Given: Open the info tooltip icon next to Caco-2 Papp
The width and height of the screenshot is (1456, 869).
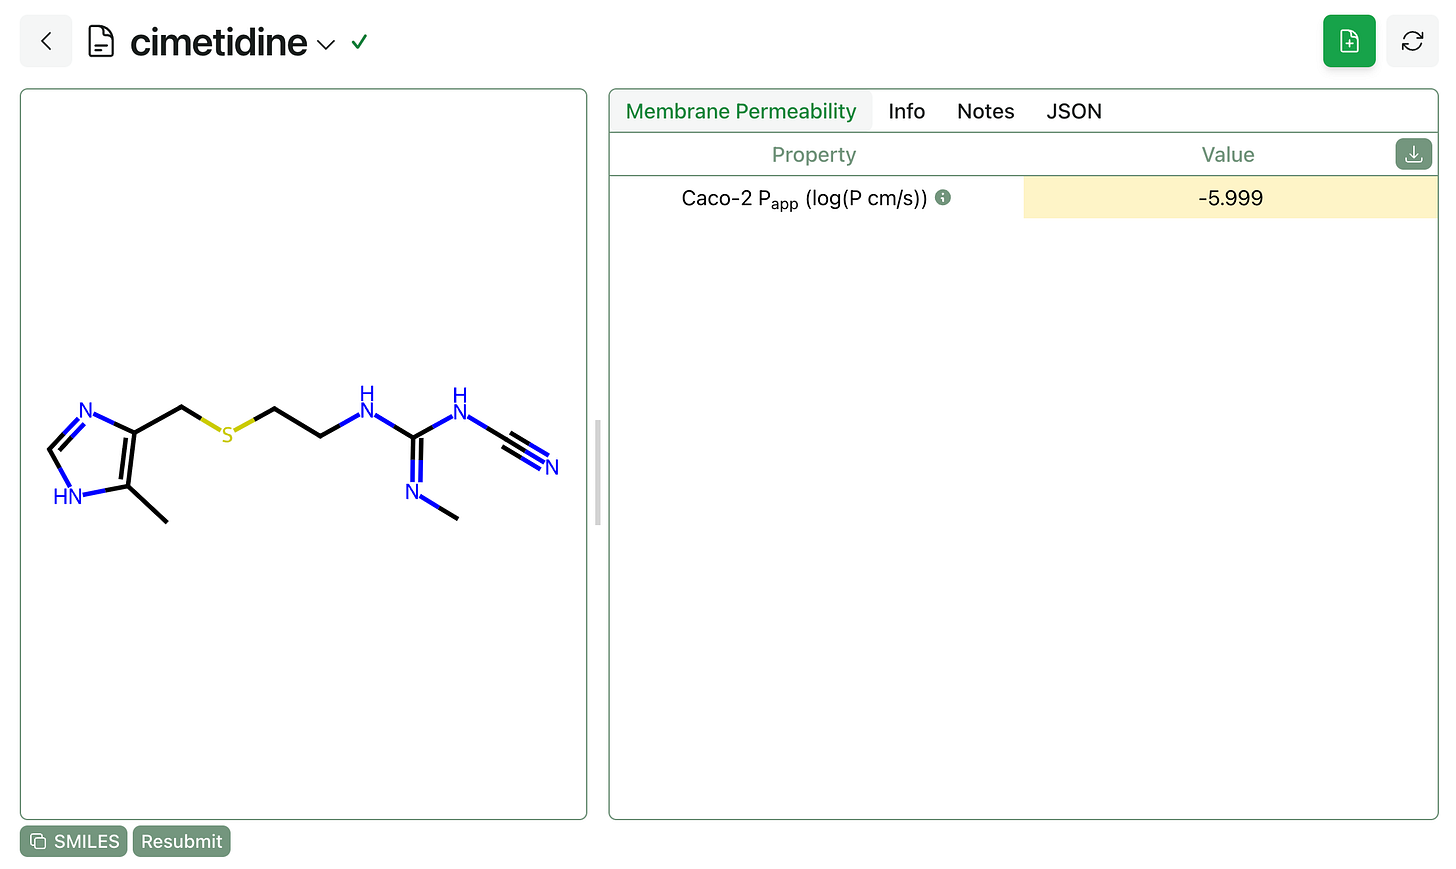Looking at the screenshot, I should click(x=941, y=197).
